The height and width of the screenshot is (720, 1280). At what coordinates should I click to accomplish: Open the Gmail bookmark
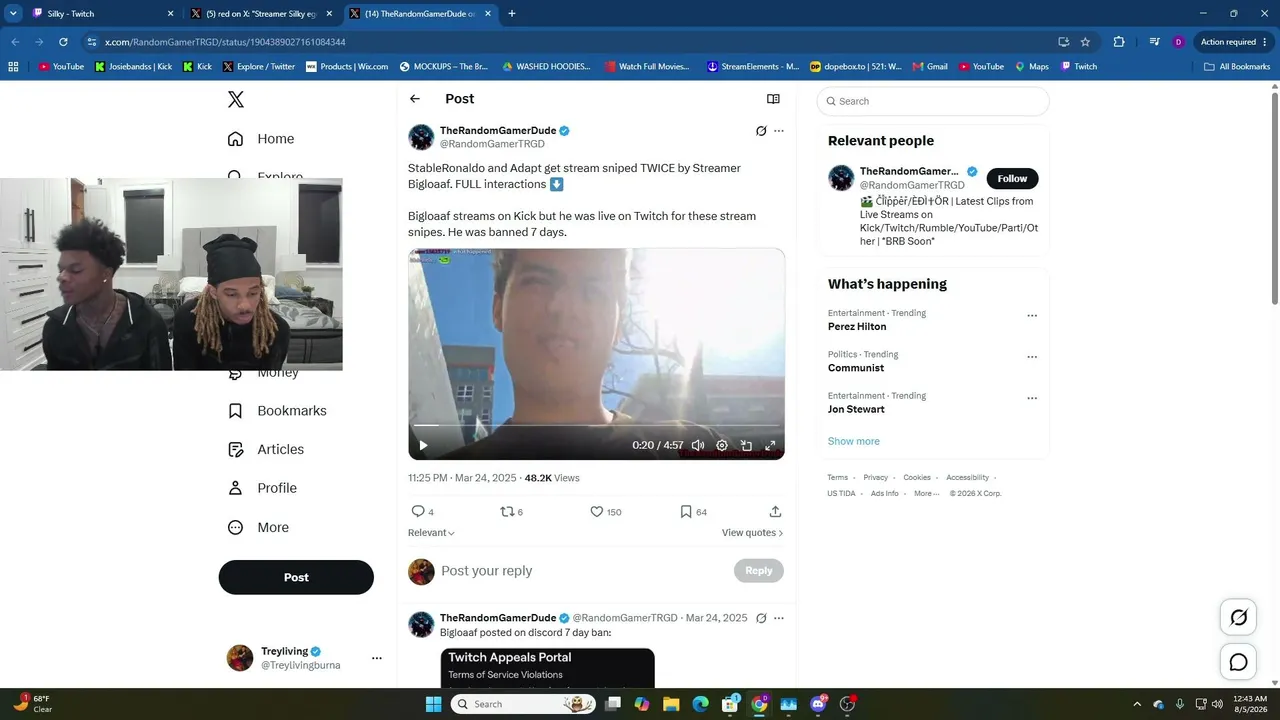point(929,67)
